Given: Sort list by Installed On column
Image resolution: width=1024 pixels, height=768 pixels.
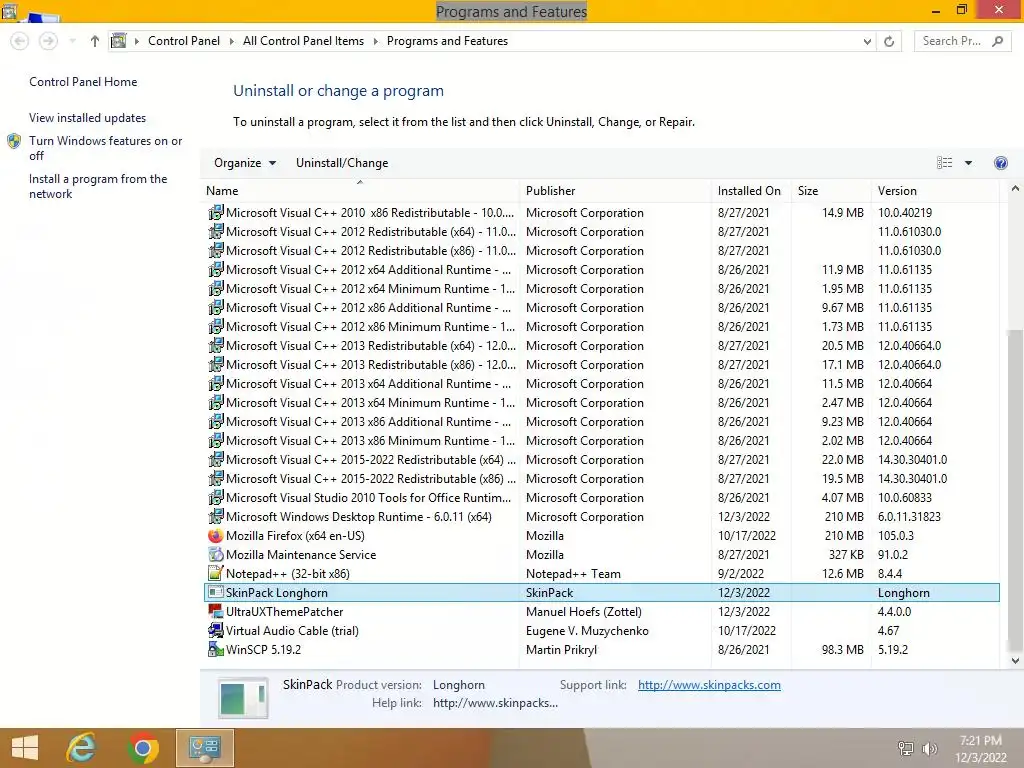Looking at the screenshot, I should click(751, 191).
